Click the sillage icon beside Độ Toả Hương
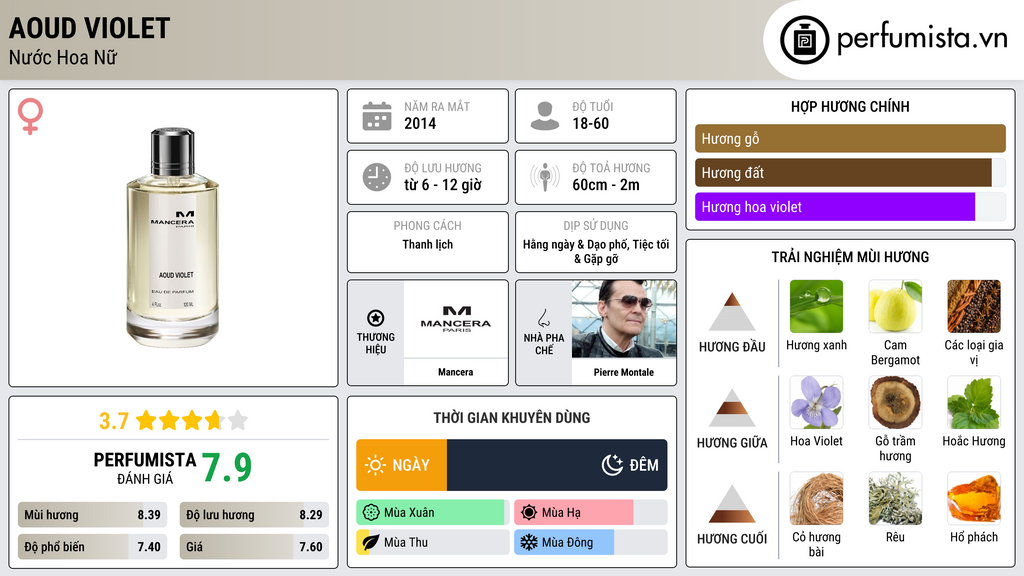1024x576 pixels. 545,177
